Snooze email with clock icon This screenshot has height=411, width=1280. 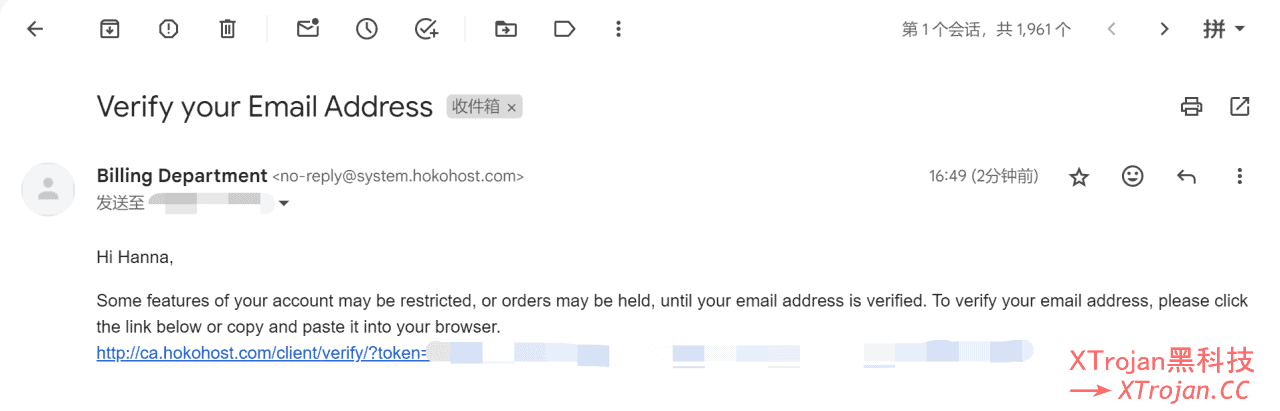[367, 29]
